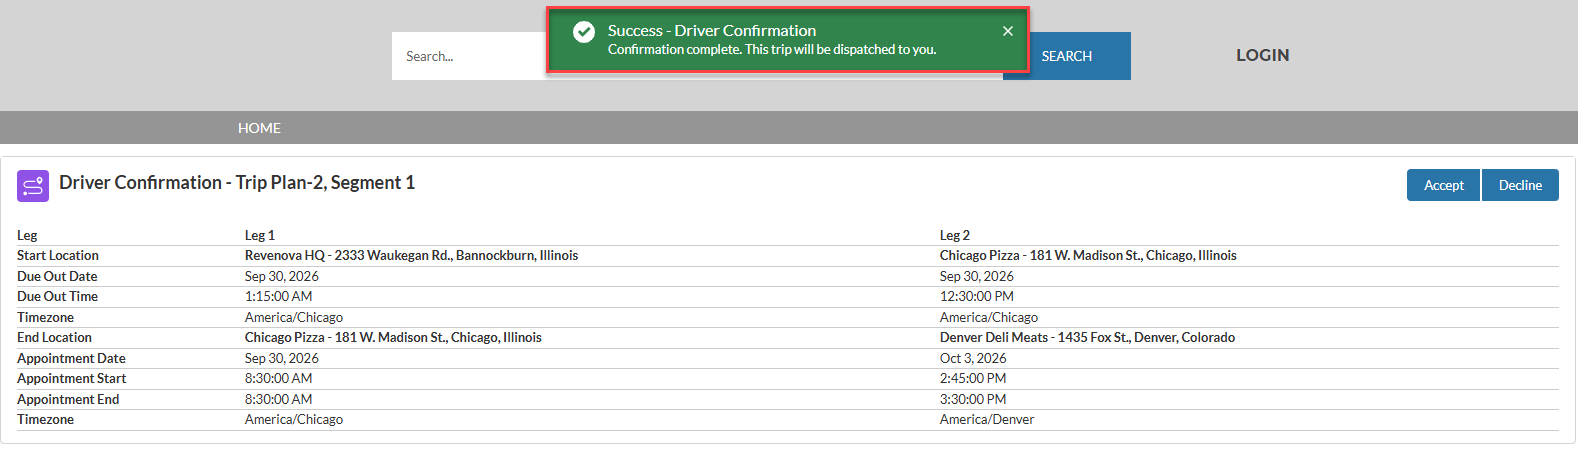Click the Leg 2 column header
Image resolution: width=1578 pixels, height=458 pixels.
click(955, 235)
